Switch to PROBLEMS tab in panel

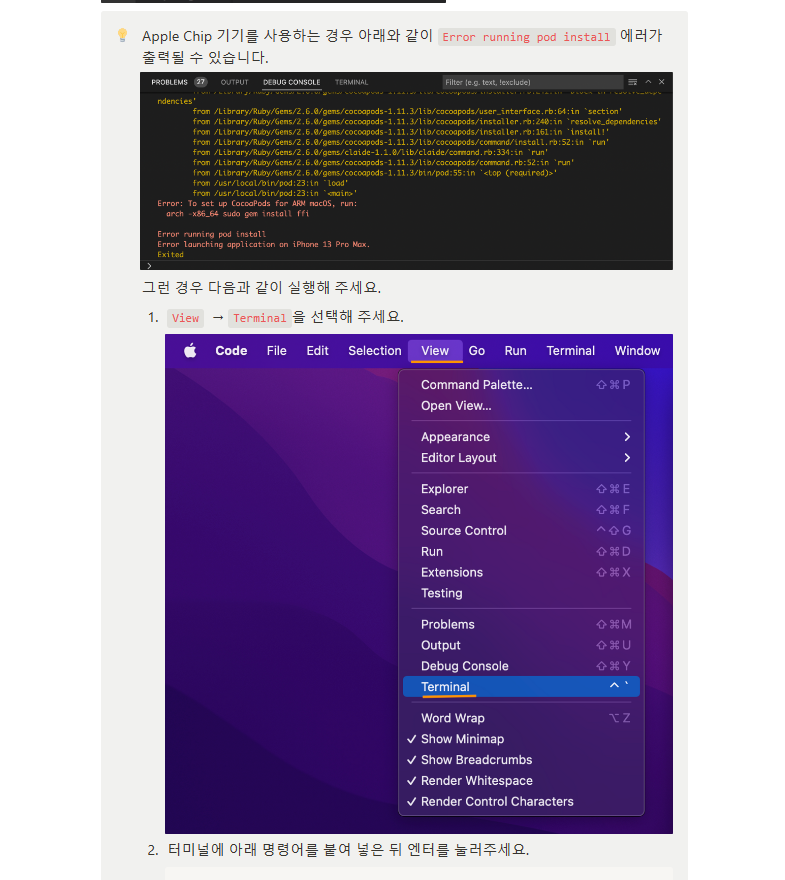click(169, 82)
